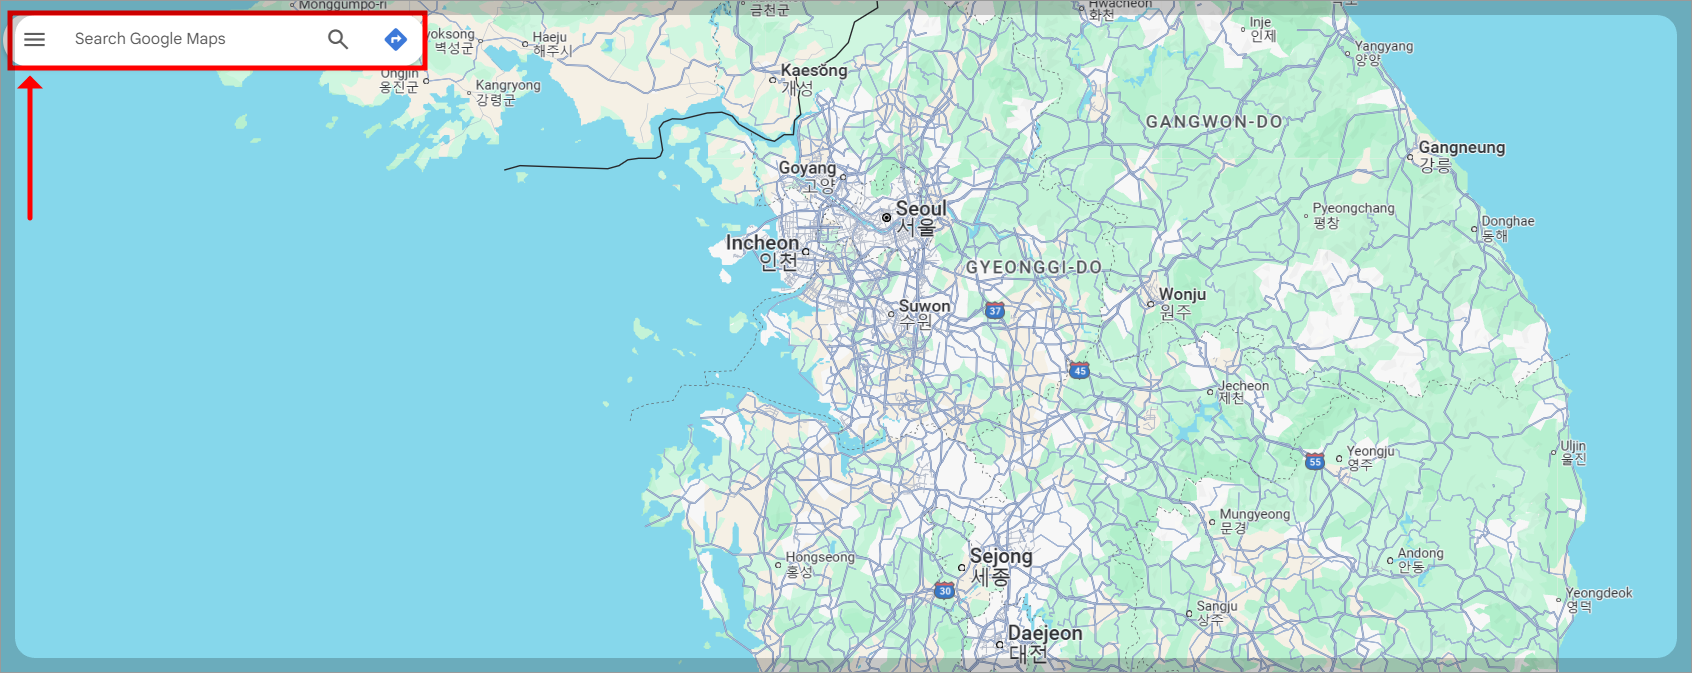Screen dimensions: 1692x673
Task: Click the Inje label
Action: tap(1262, 29)
